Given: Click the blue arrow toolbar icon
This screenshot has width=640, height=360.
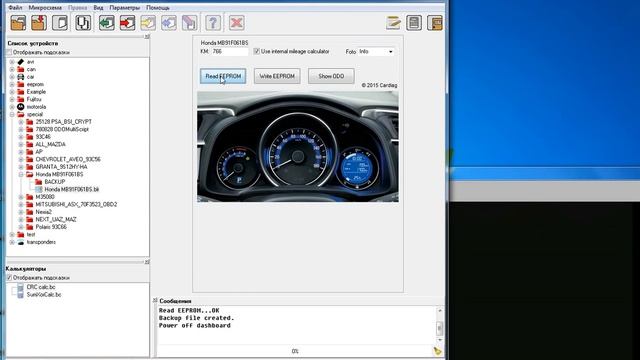Looking at the screenshot, I should point(169,23).
